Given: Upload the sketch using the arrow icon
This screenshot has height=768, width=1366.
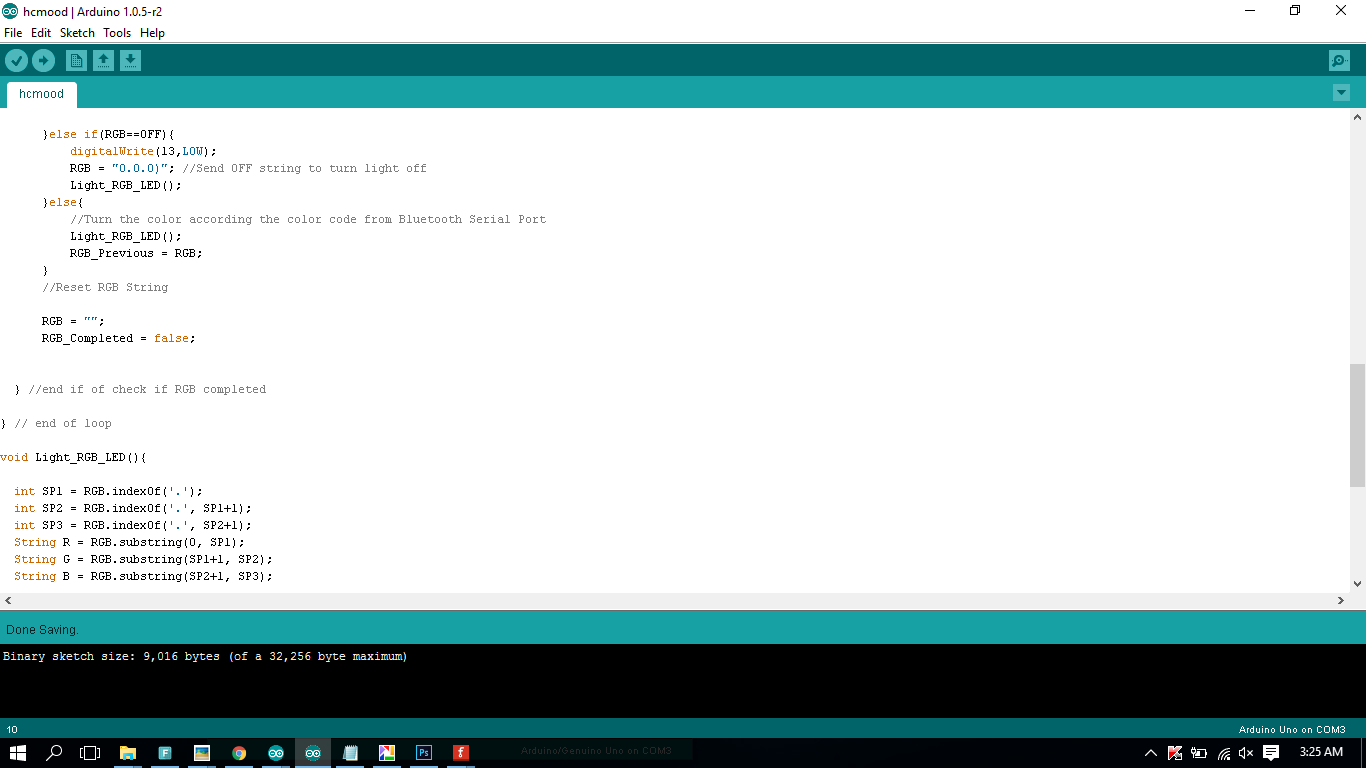Looking at the screenshot, I should coord(43,60).
